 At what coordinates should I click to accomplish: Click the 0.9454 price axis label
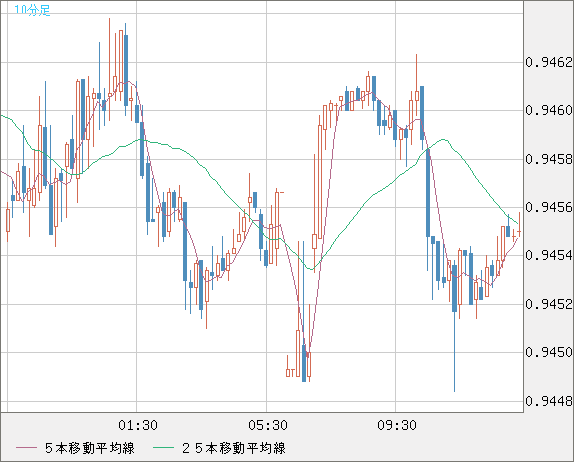(x=549, y=255)
